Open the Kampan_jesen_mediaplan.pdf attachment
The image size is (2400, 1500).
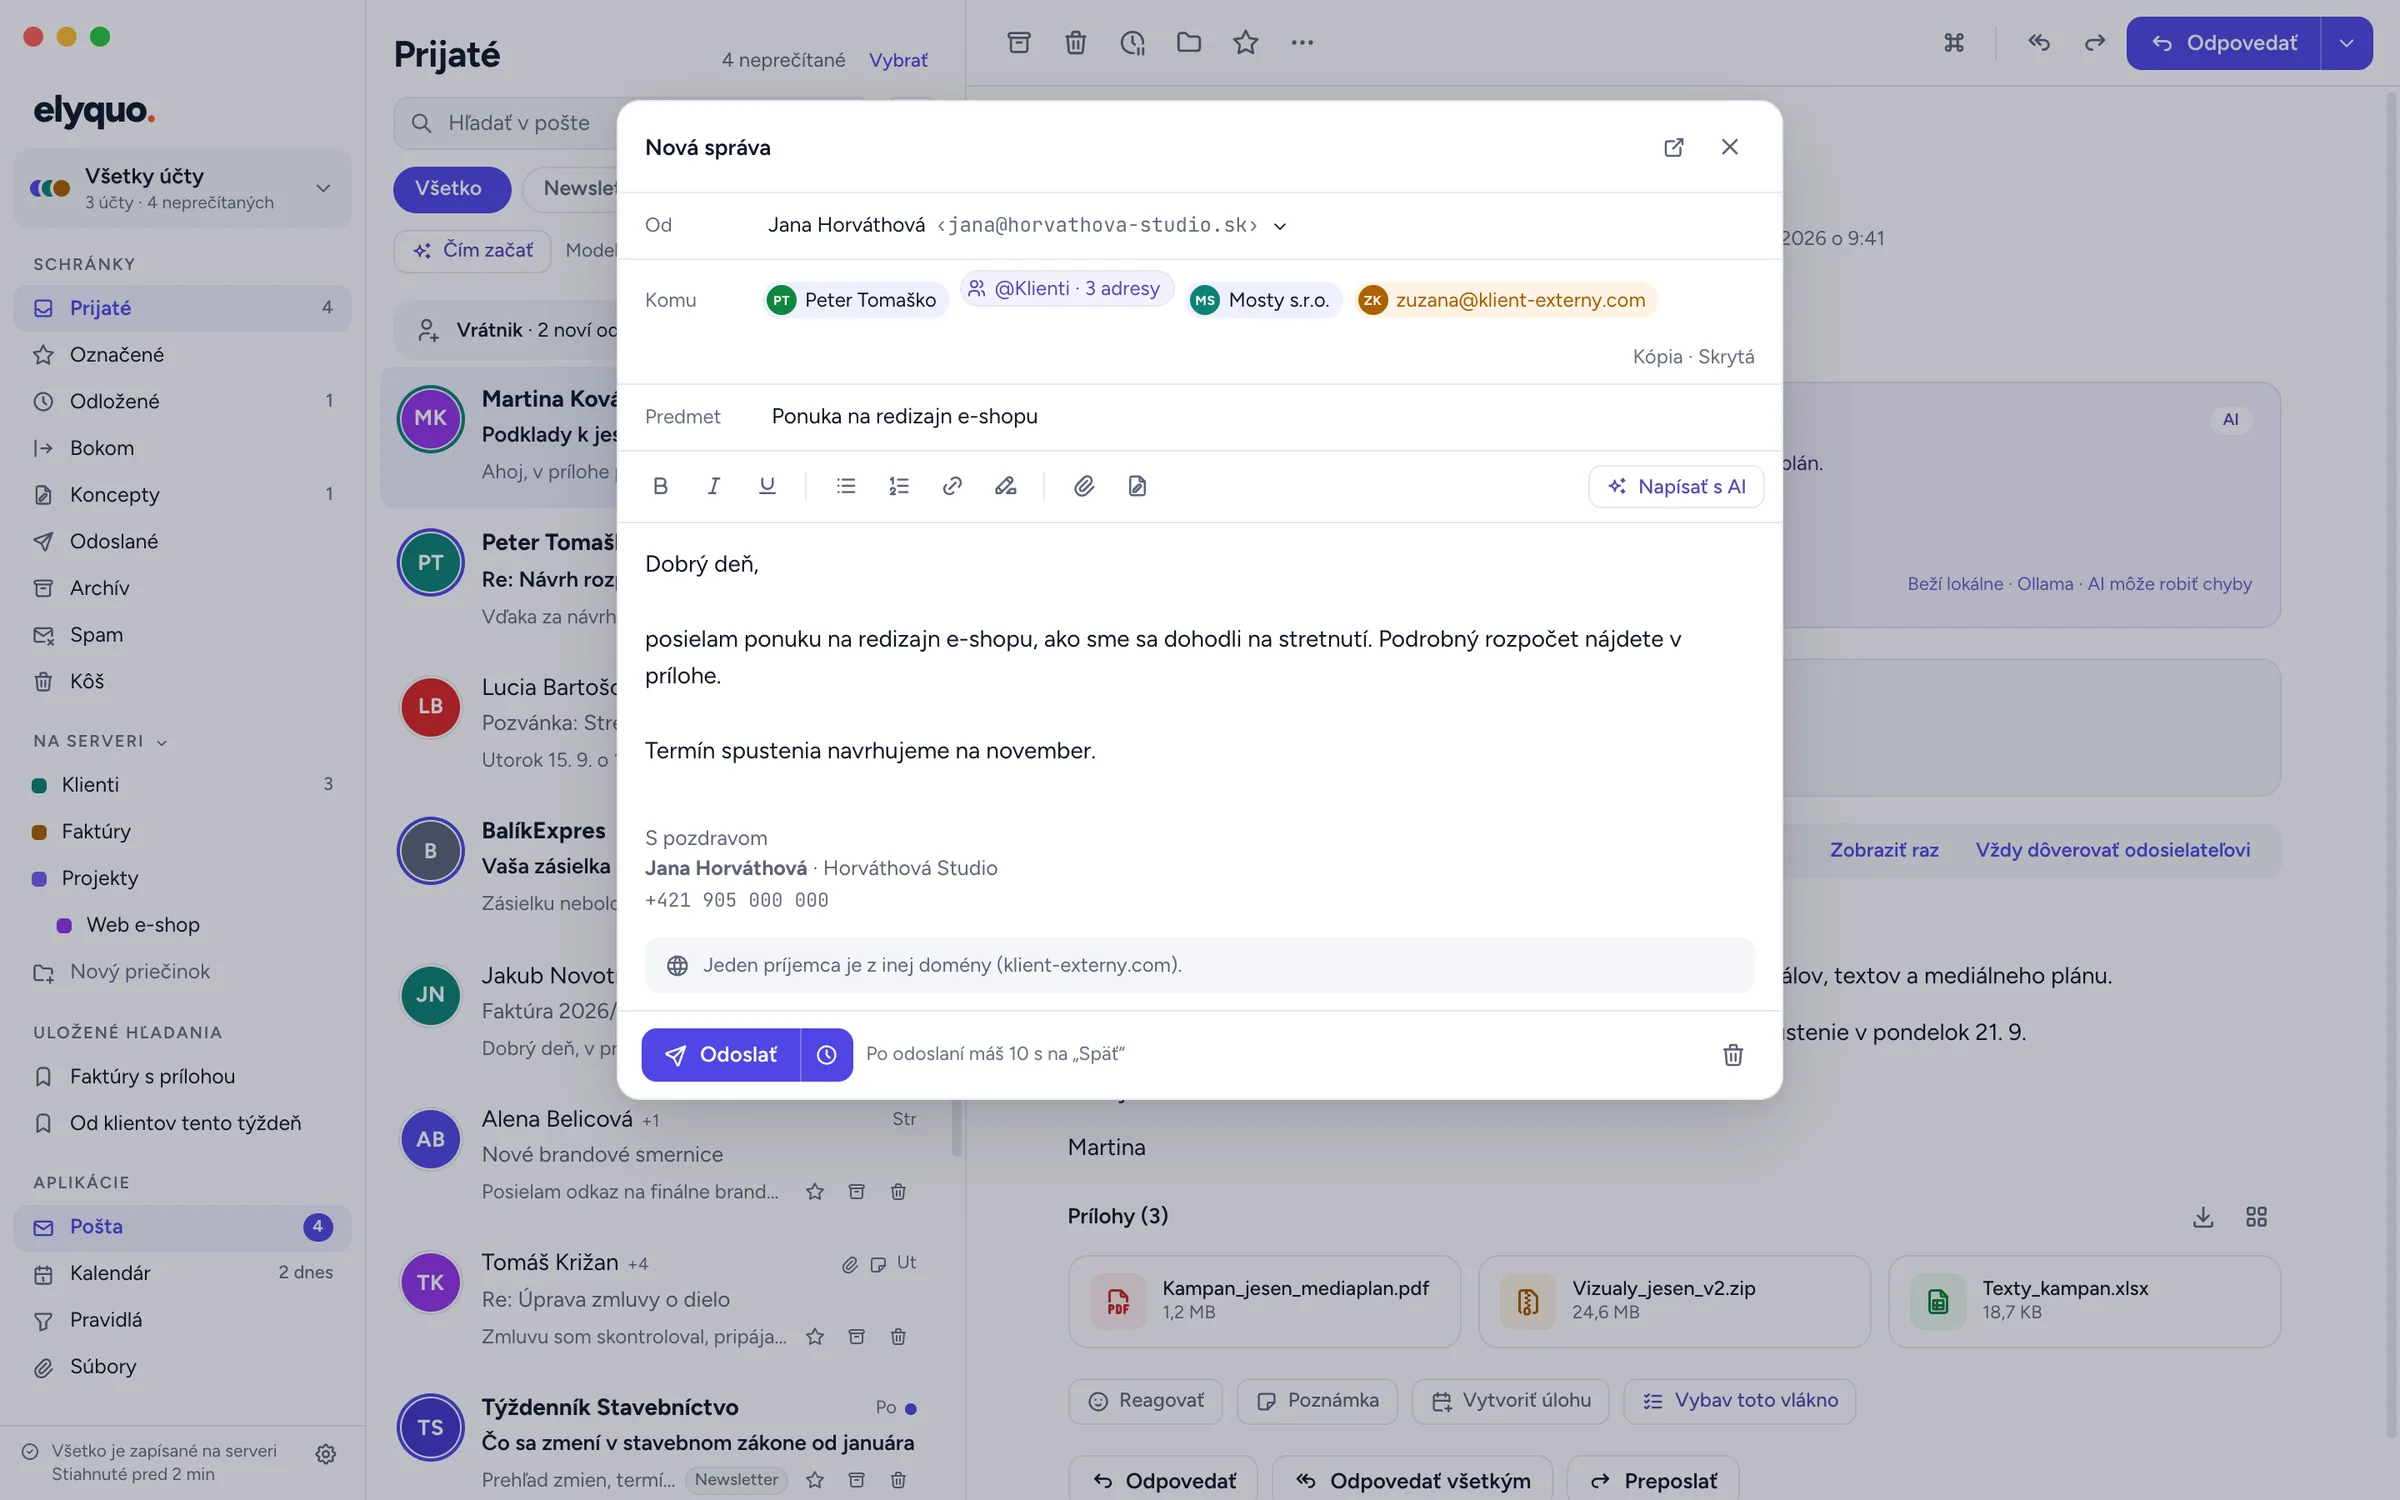pyautogui.click(x=1264, y=1301)
